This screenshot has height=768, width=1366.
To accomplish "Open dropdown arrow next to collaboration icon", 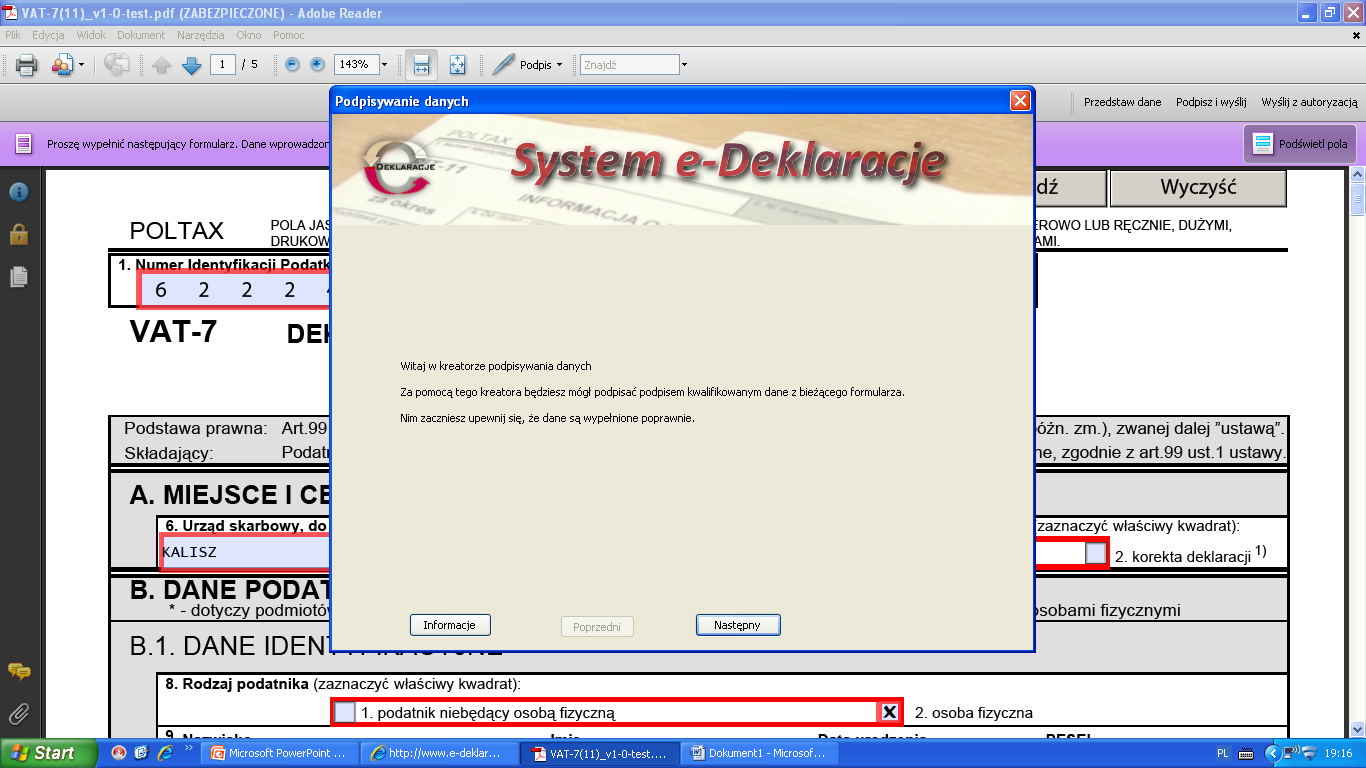I will point(81,65).
